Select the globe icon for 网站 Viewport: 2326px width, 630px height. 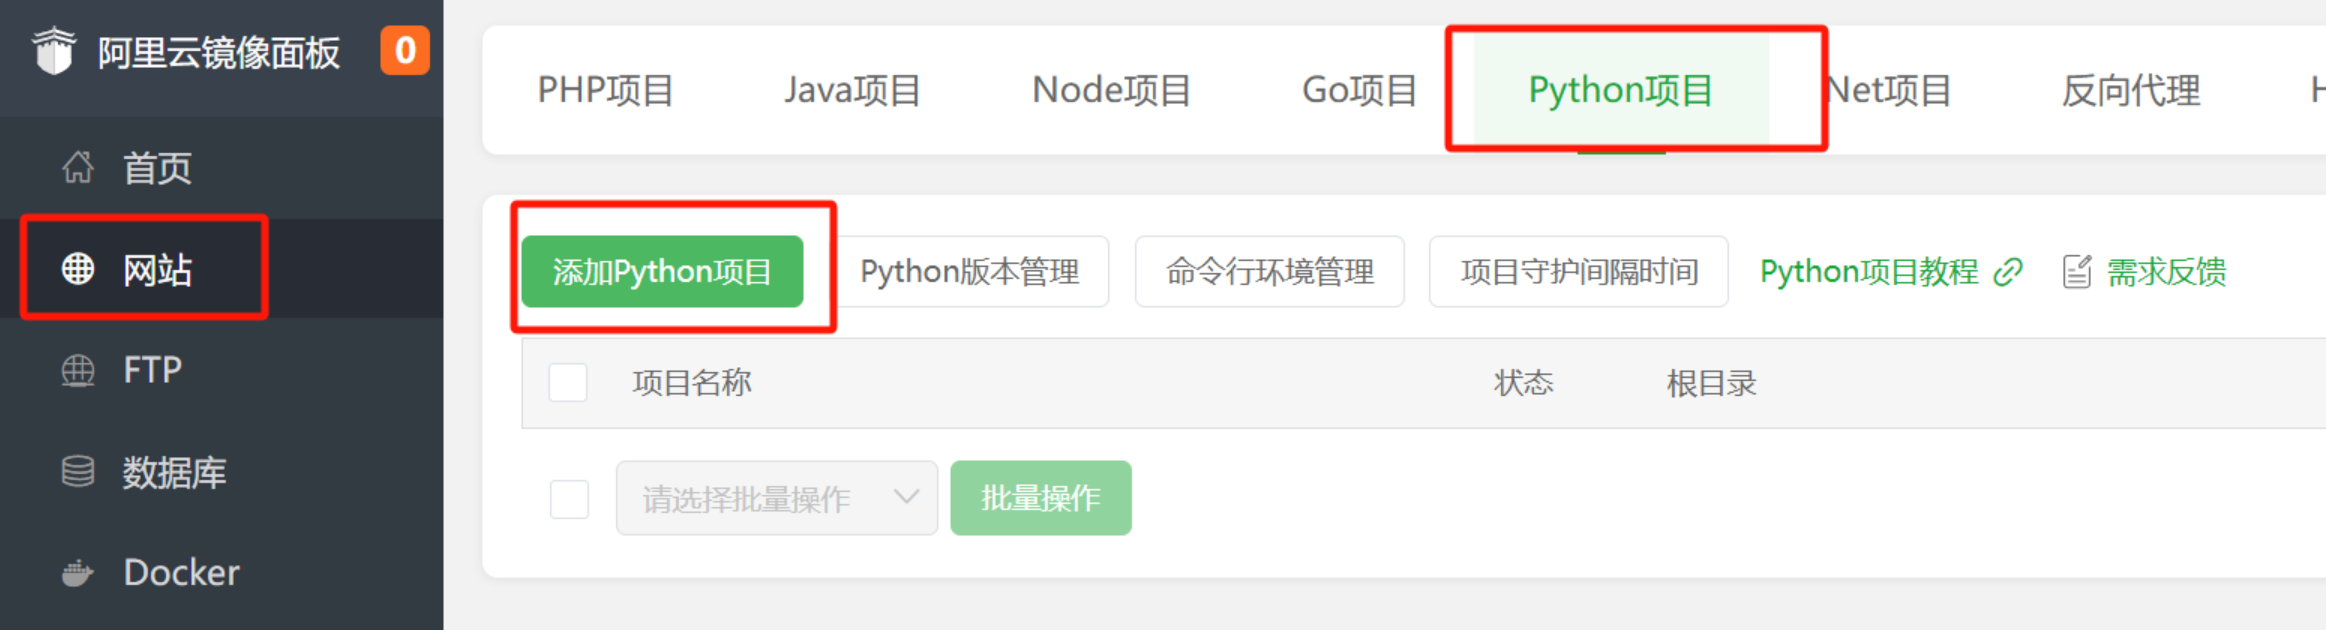click(78, 269)
